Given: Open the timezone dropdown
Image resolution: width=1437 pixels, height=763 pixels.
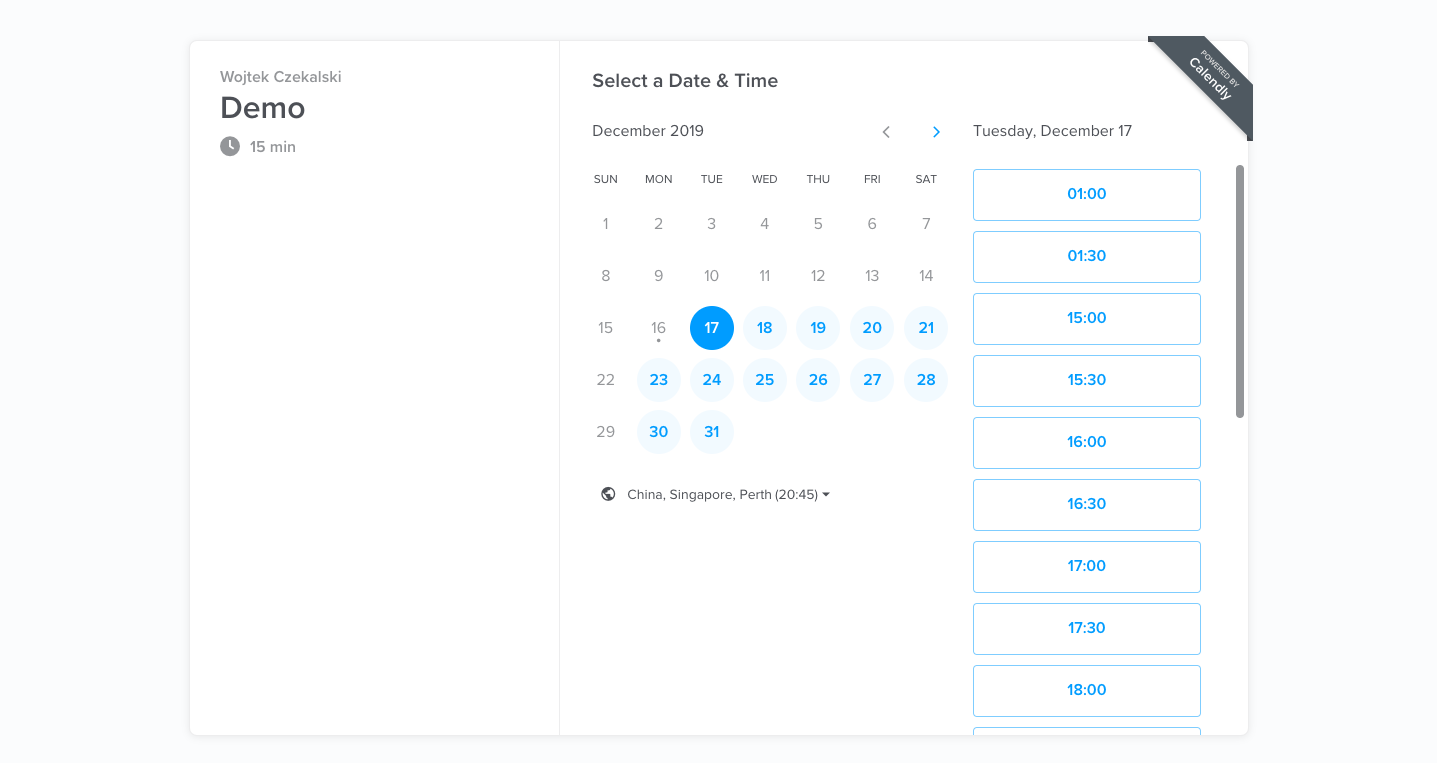Looking at the screenshot, I should tap(729, 494).
